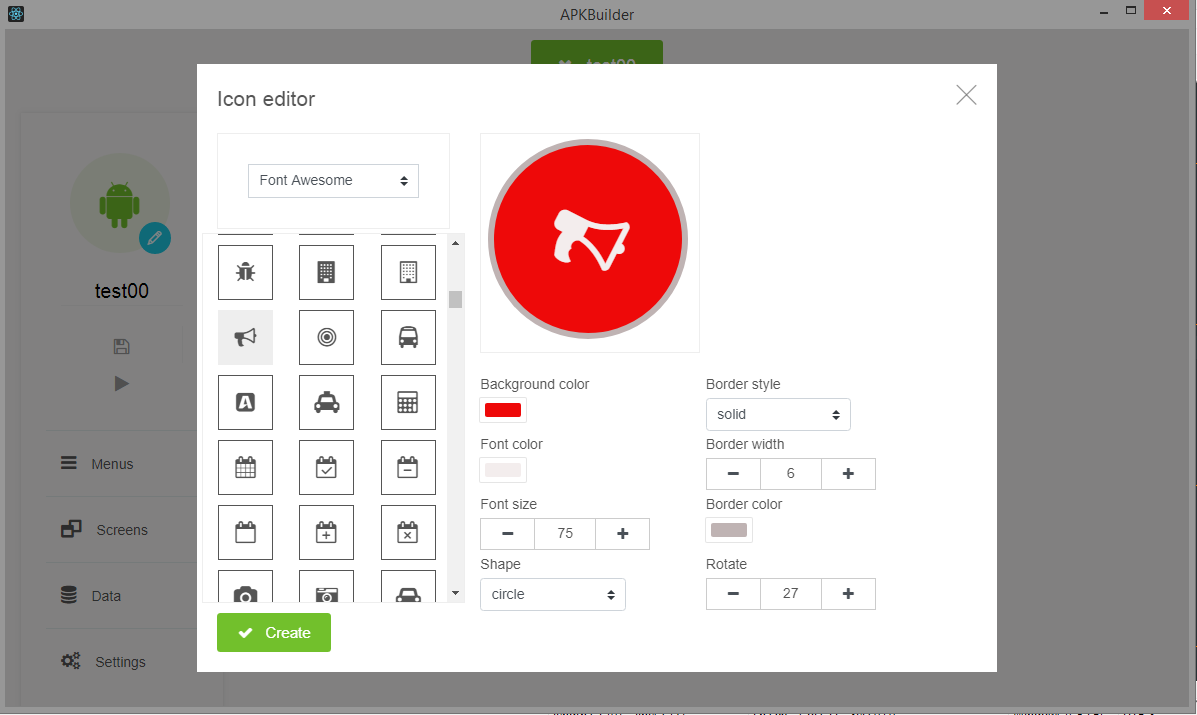Expand the Border style dropdown

[x=777, y=414]
